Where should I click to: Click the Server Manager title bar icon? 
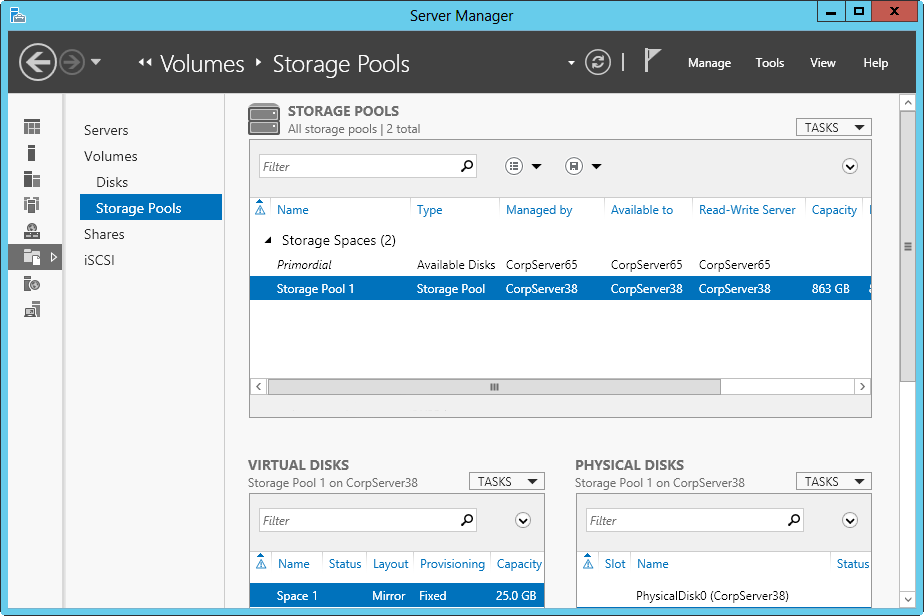(18, 15)
